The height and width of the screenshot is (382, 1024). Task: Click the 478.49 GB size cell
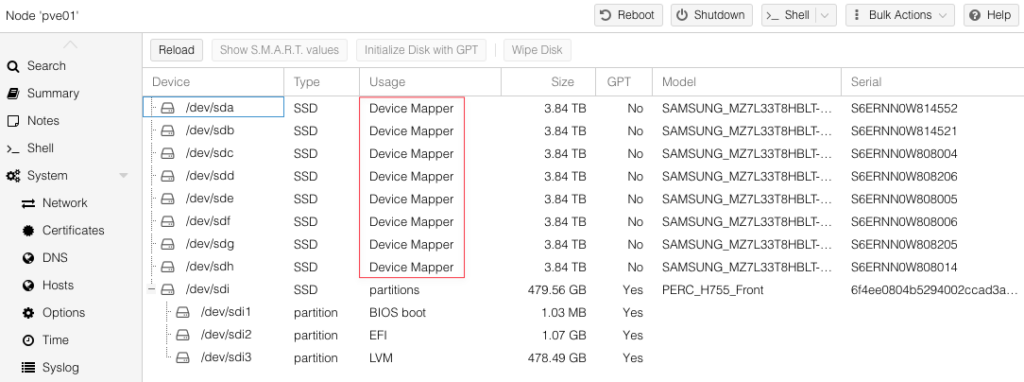[x=557, y=358]
